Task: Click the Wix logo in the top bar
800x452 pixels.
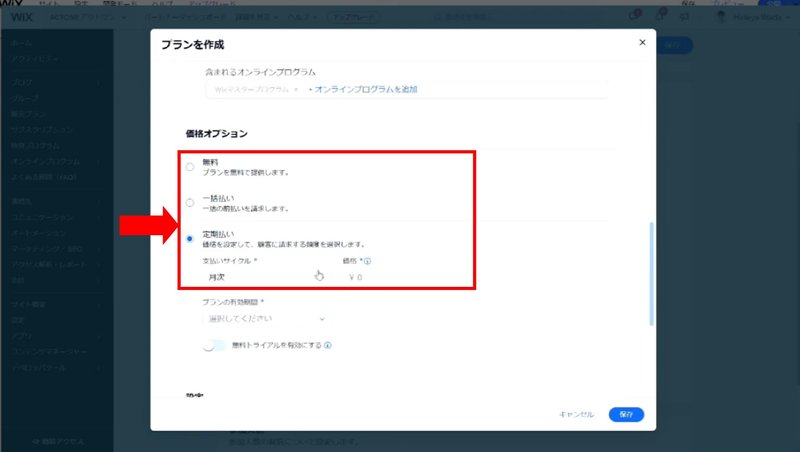Action: (x=22, y=17)
